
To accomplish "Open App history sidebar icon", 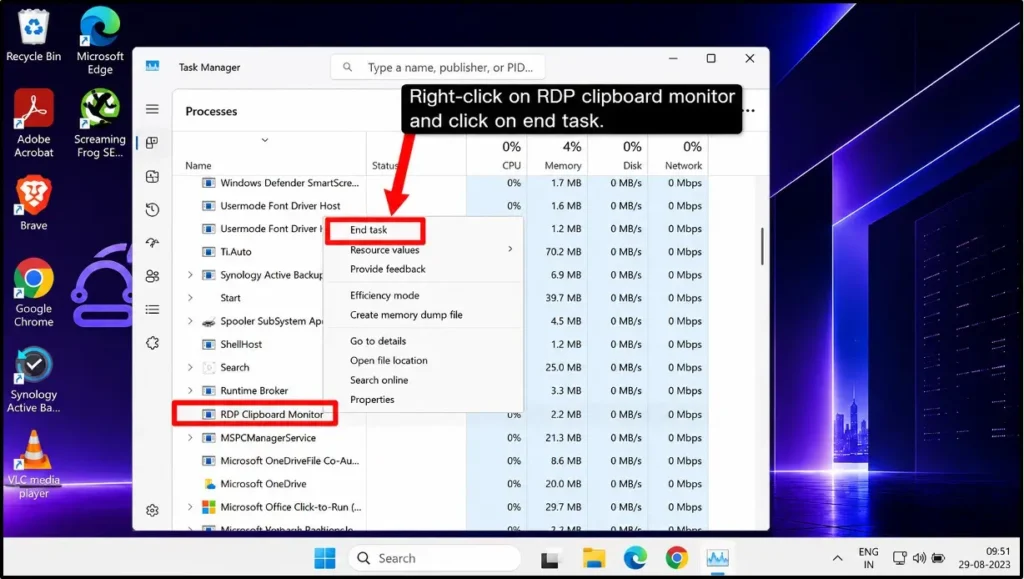I will pyautogui.click(x=152, y=210).
